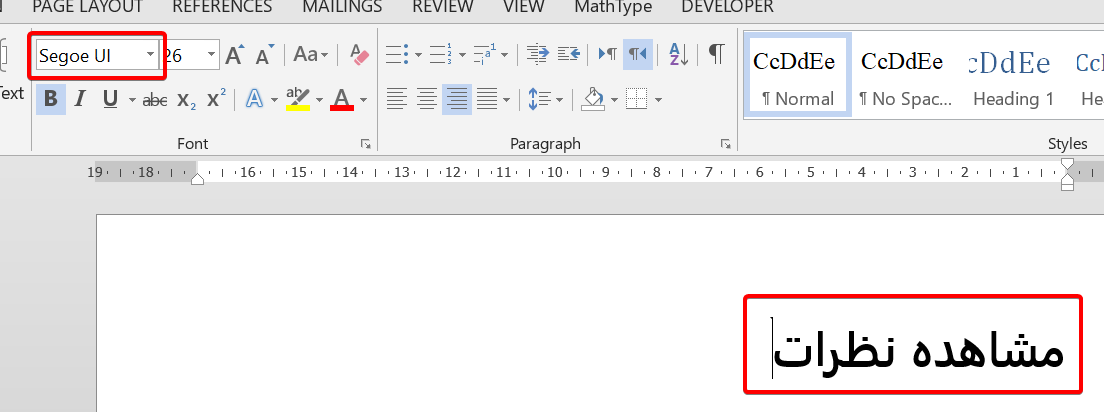Open font color dropdown arrow
Viewport: 1104px width, 412px height.
pos(363,100)
